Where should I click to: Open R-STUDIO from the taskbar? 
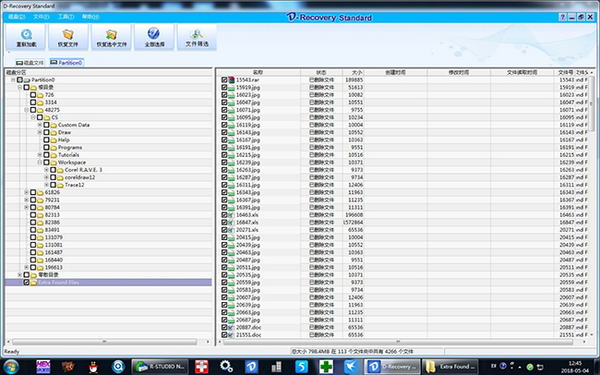(160, 367)
